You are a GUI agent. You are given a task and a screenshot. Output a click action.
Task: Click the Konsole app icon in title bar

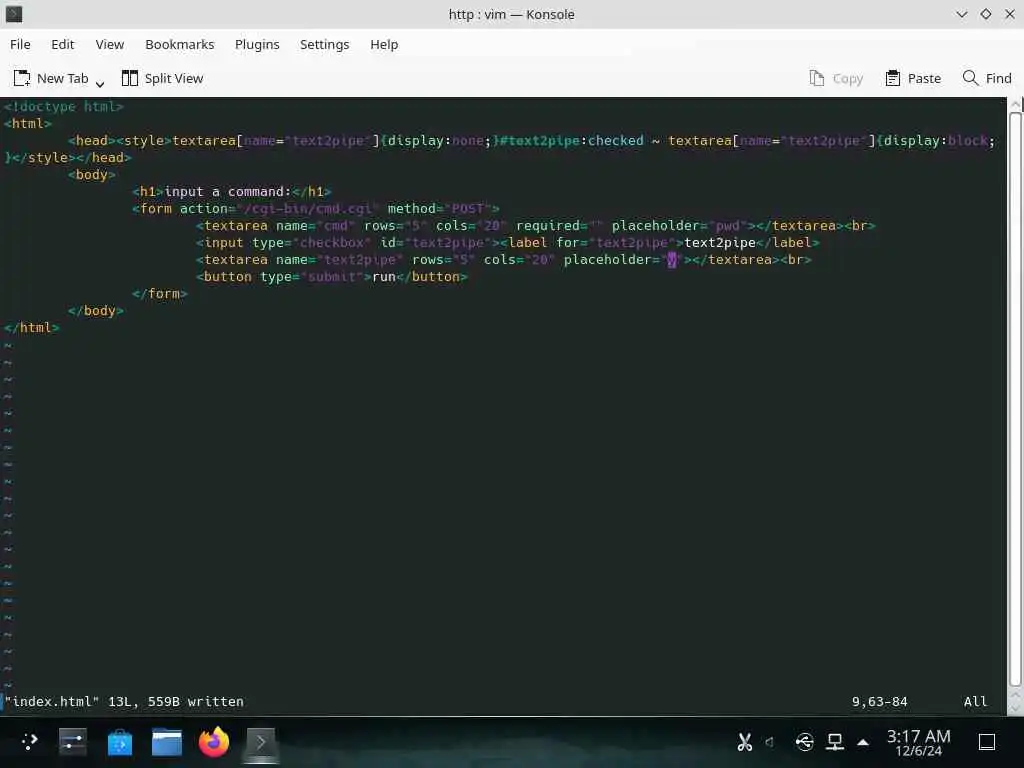pyautogui.click(x=14, y=14)
